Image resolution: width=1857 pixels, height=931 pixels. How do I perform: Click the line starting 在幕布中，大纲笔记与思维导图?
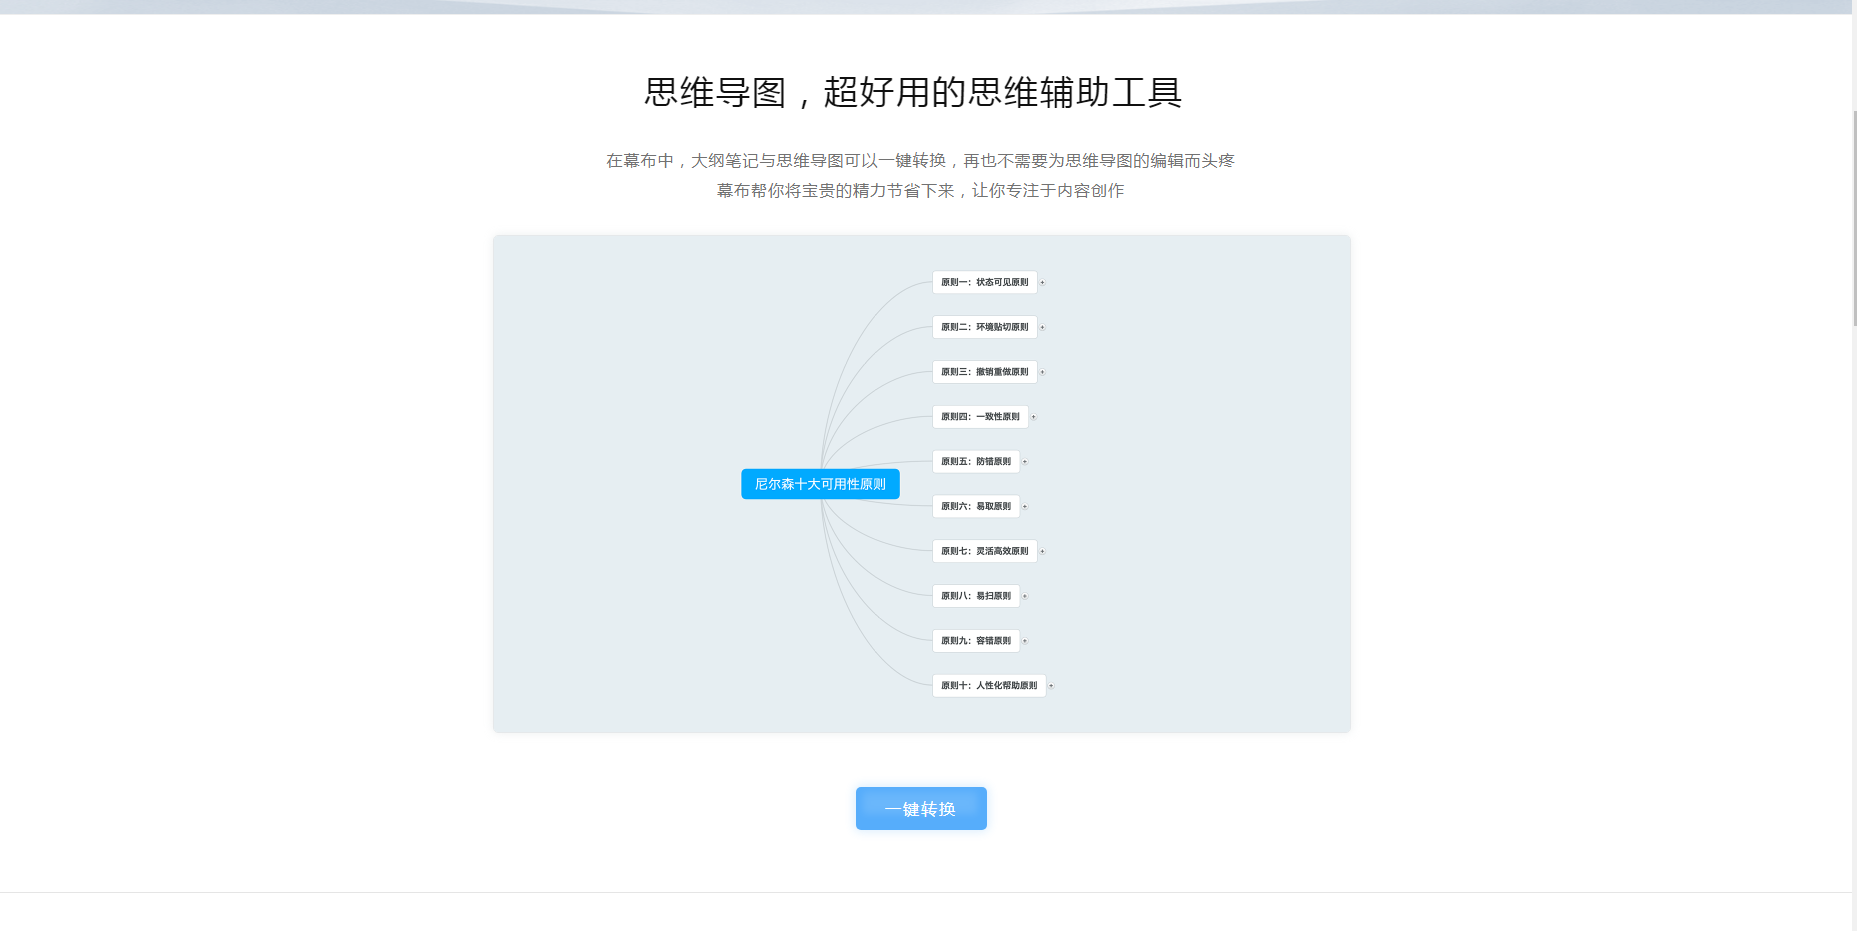tap(920, 160)
